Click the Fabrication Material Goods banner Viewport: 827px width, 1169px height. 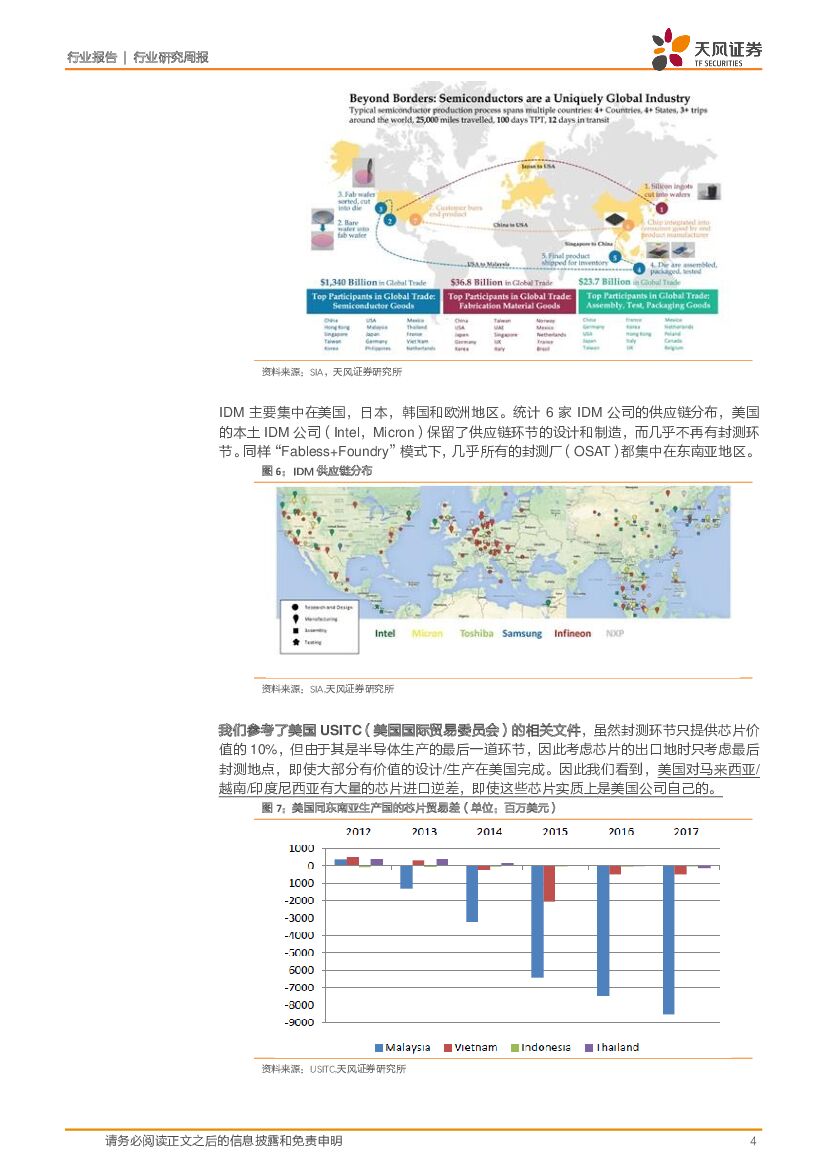pos(509,301)
